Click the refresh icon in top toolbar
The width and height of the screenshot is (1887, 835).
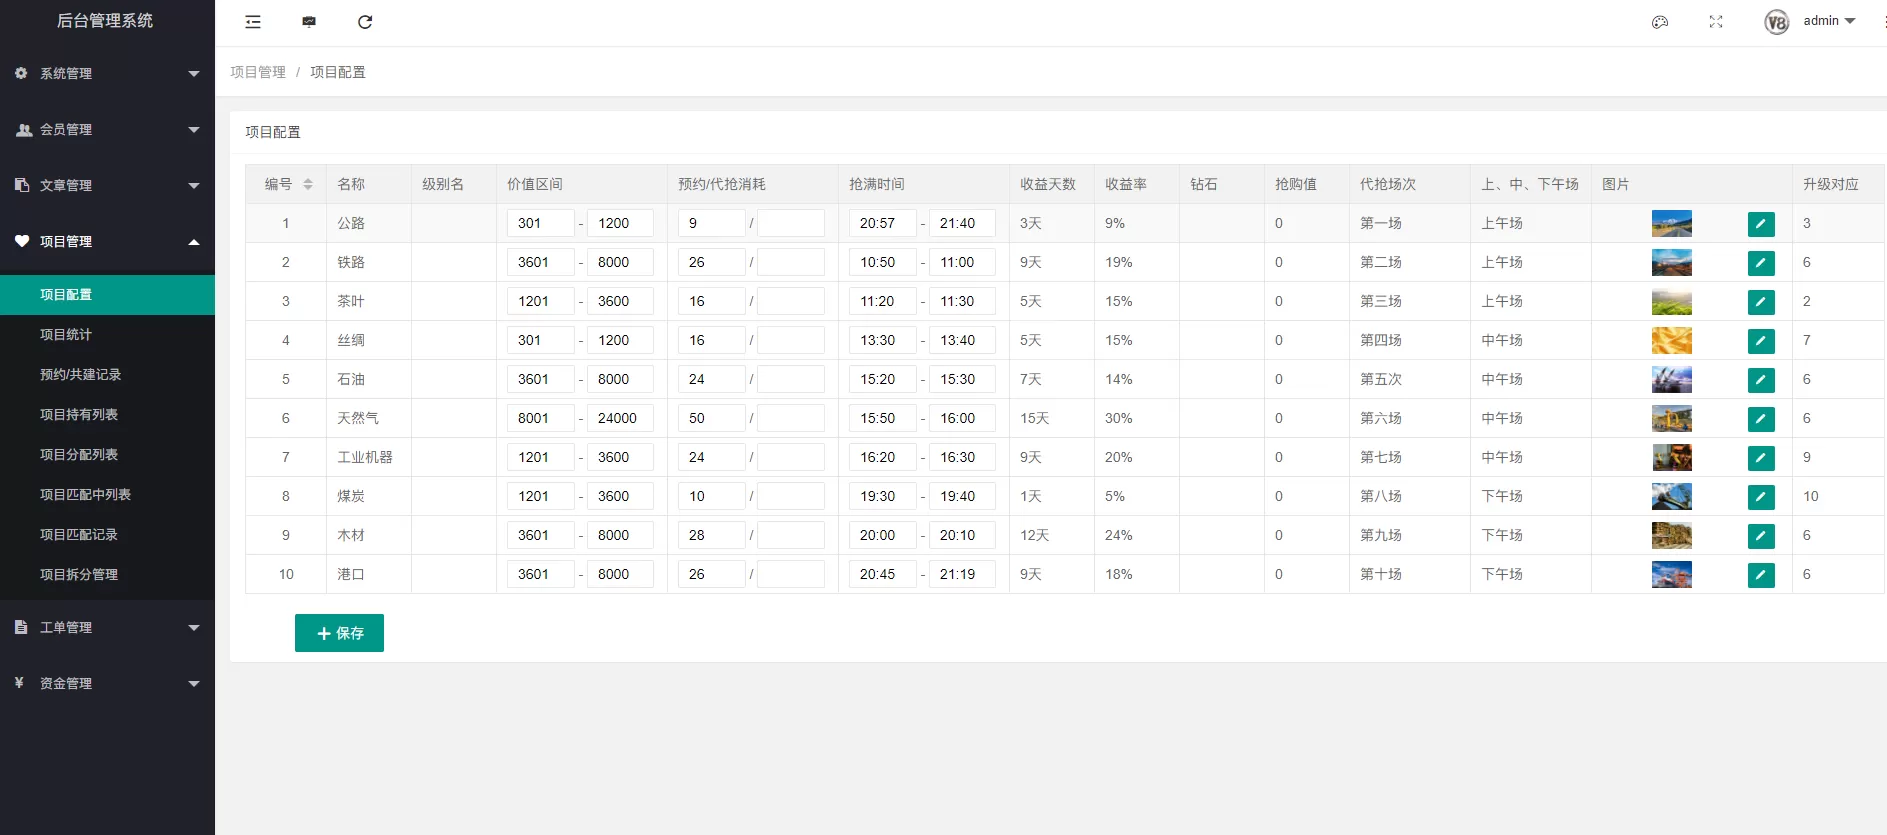pos(365,22)
